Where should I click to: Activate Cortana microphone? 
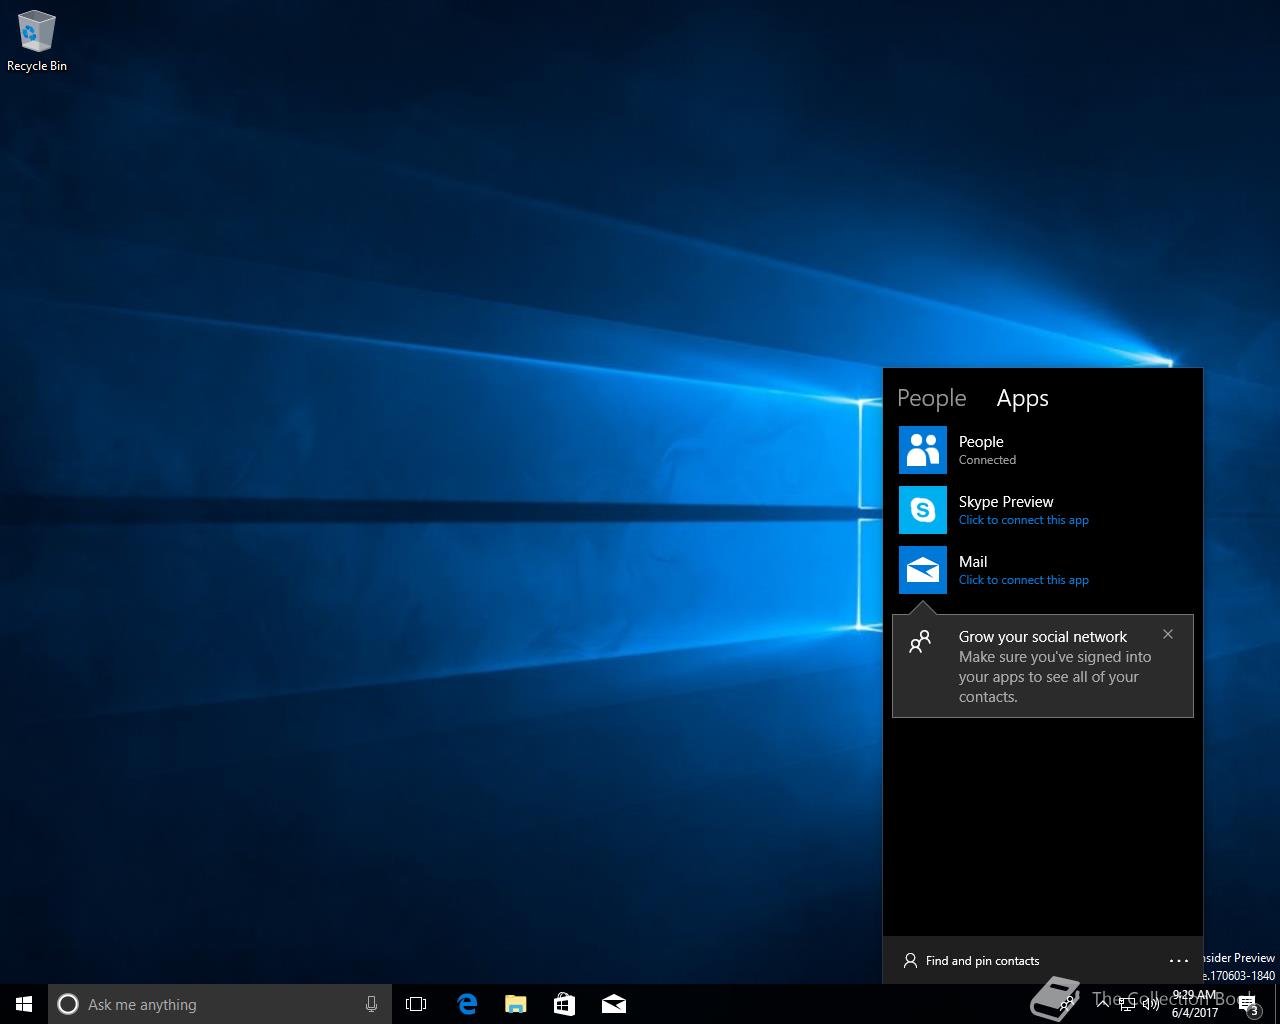371,1004
